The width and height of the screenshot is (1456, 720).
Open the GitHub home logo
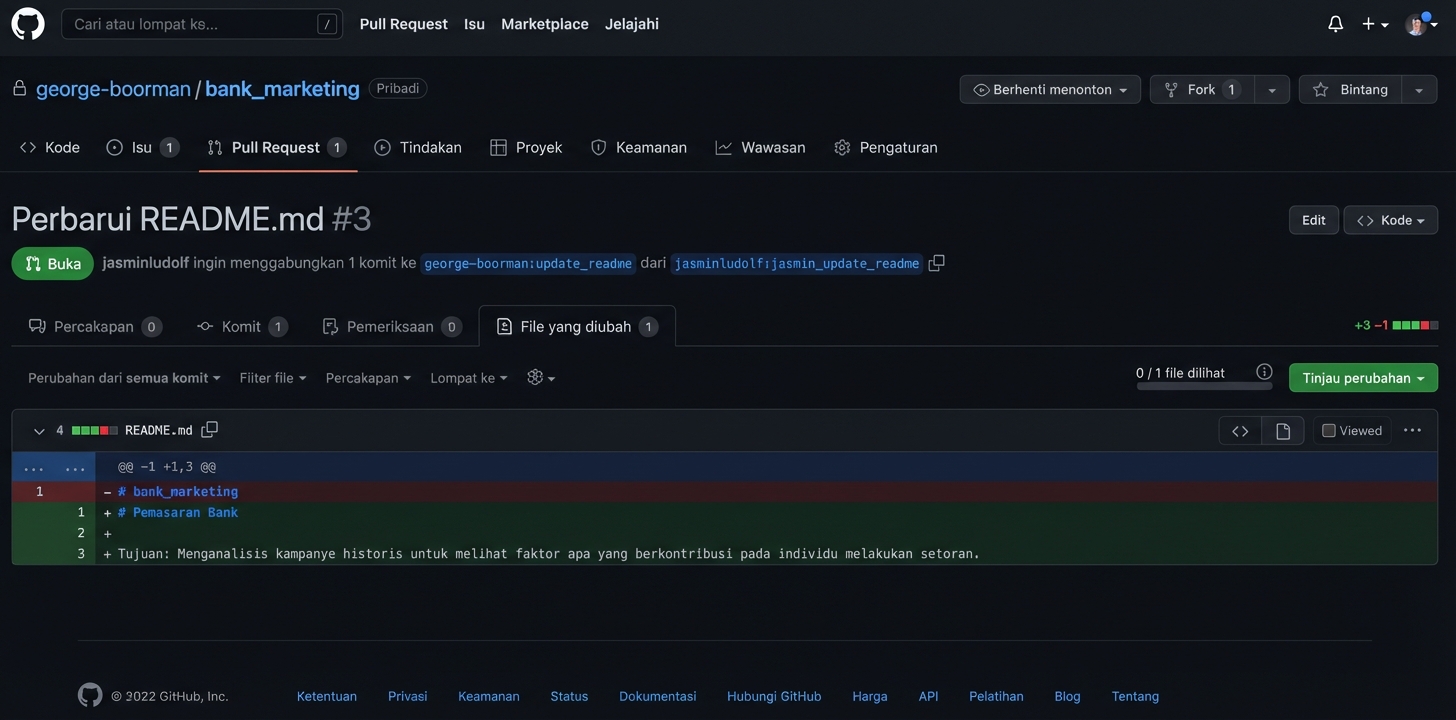(28, 24)
